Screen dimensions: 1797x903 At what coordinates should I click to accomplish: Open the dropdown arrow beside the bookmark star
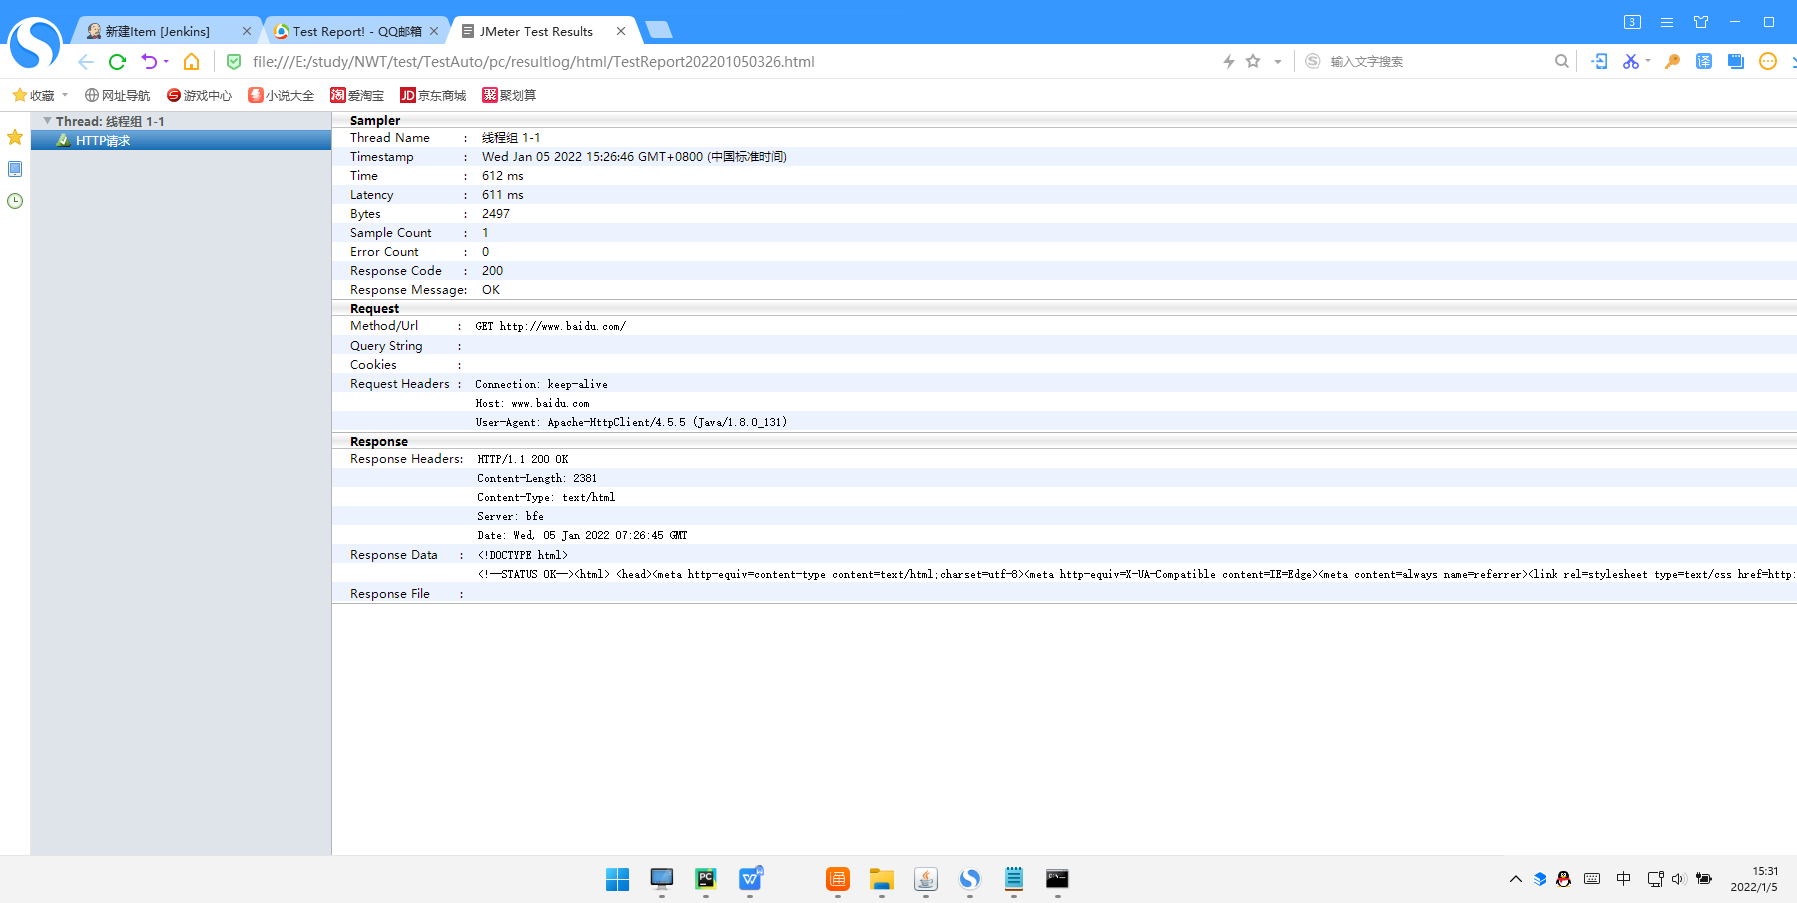point(1278,62)
